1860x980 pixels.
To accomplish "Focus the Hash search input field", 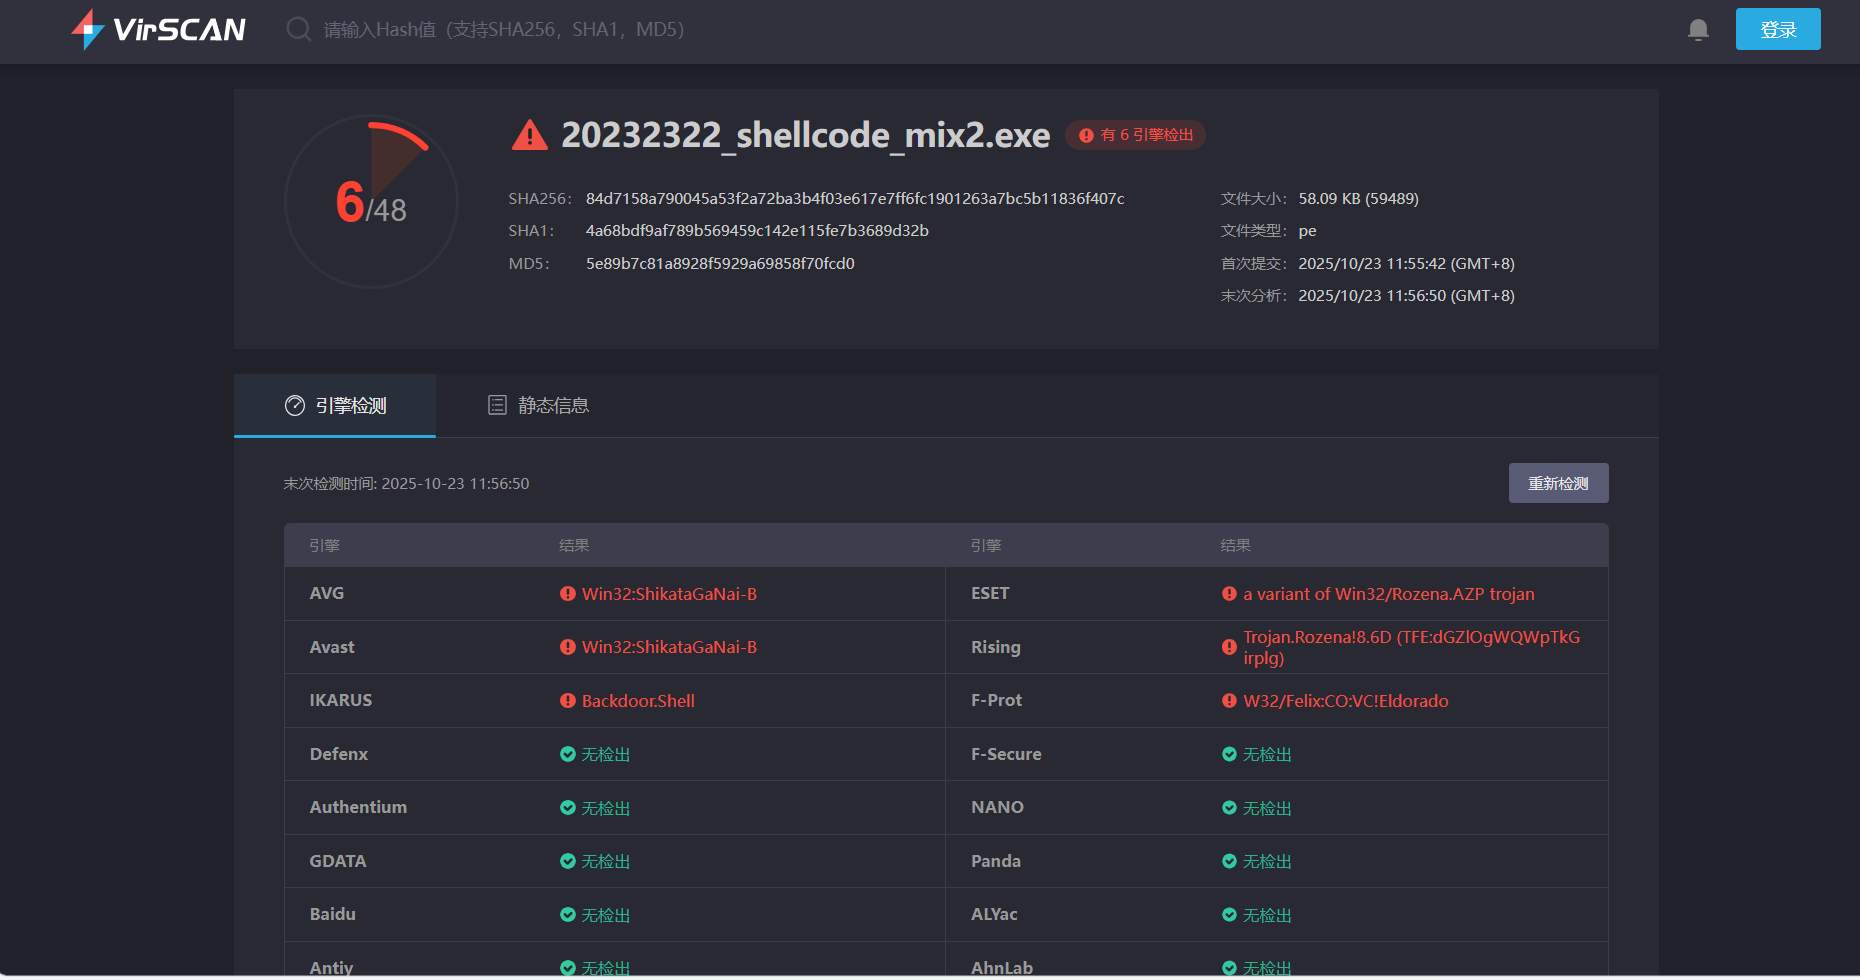I will pos(504,29).
